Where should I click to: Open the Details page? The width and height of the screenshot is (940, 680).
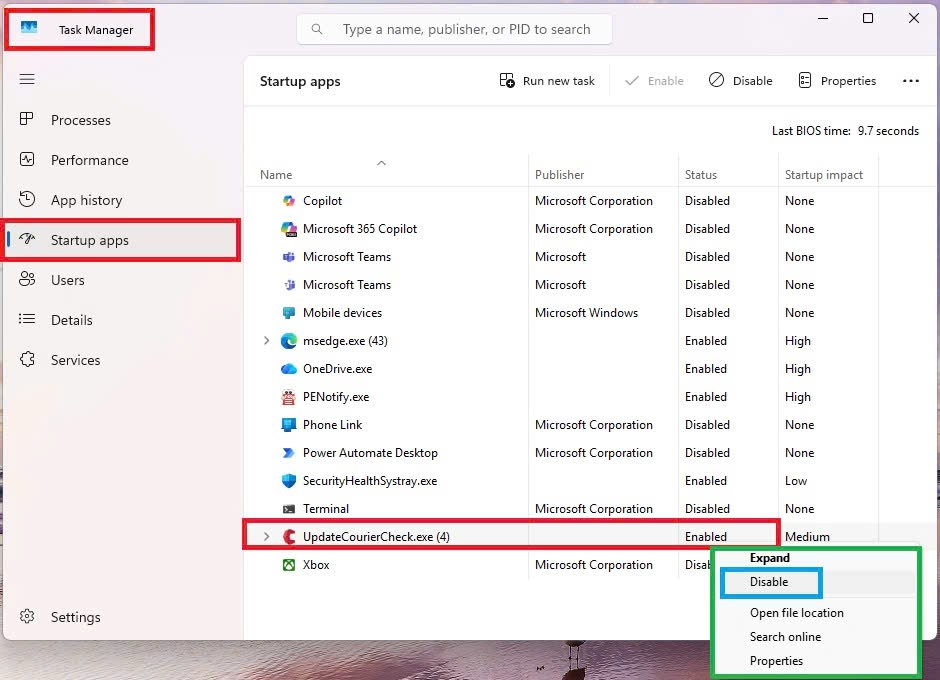pos(71,320)
